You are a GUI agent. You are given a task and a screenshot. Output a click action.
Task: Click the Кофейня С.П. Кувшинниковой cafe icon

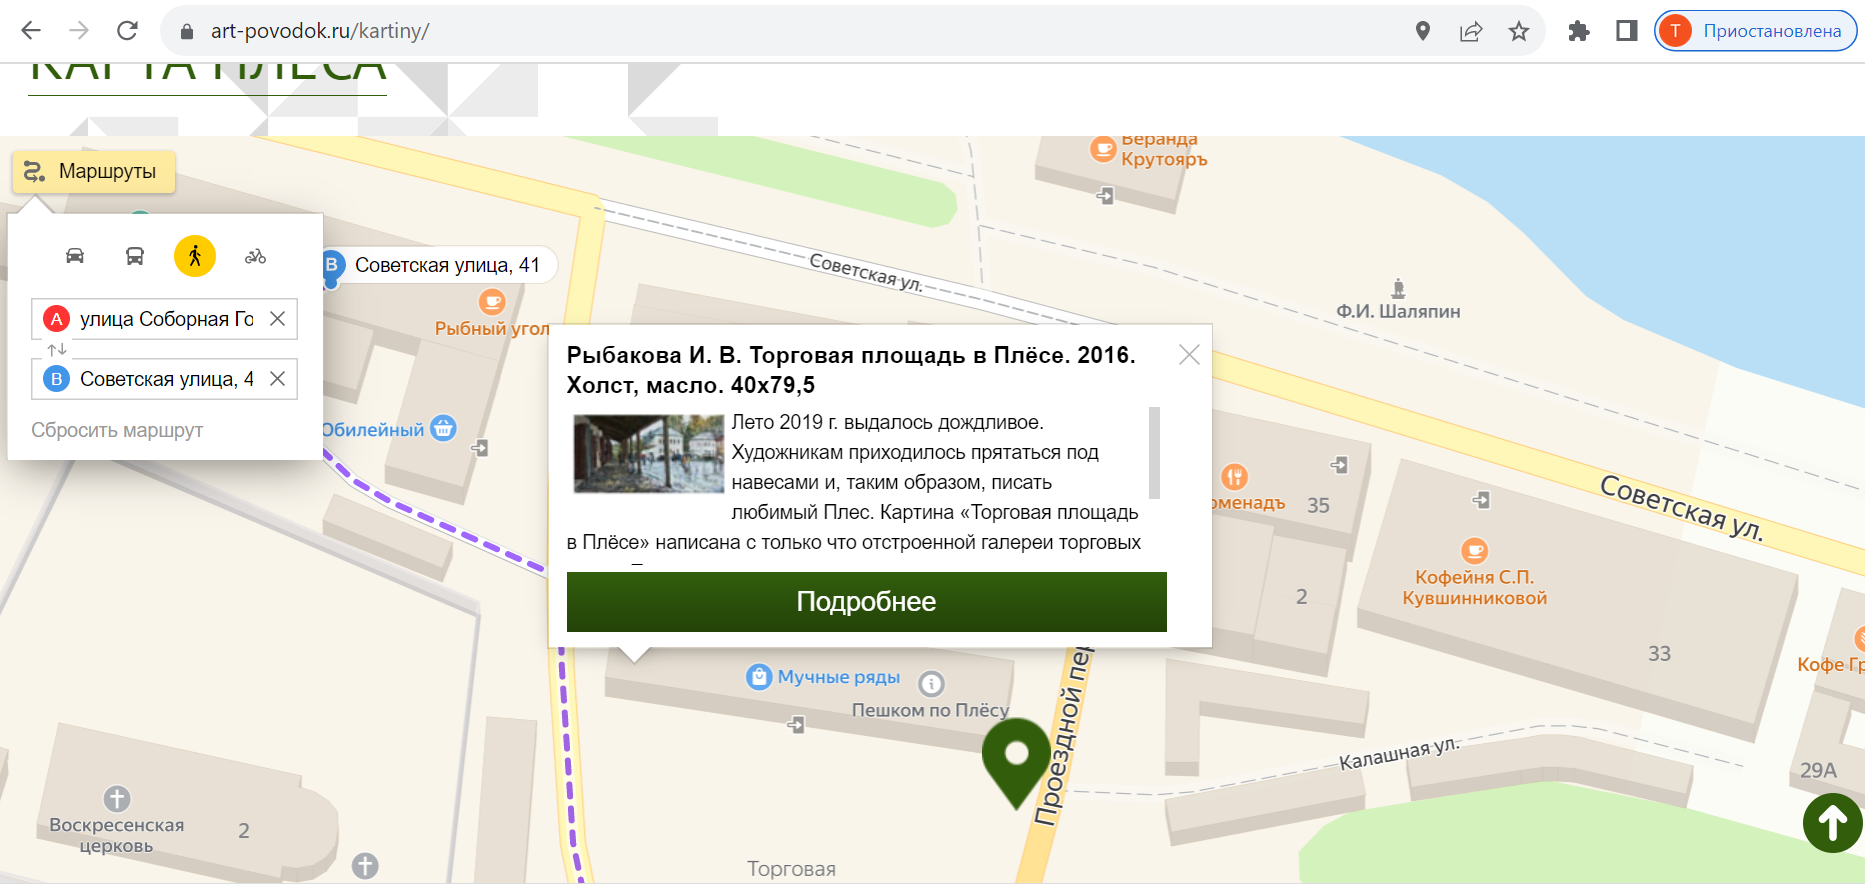click(1475, 551)
